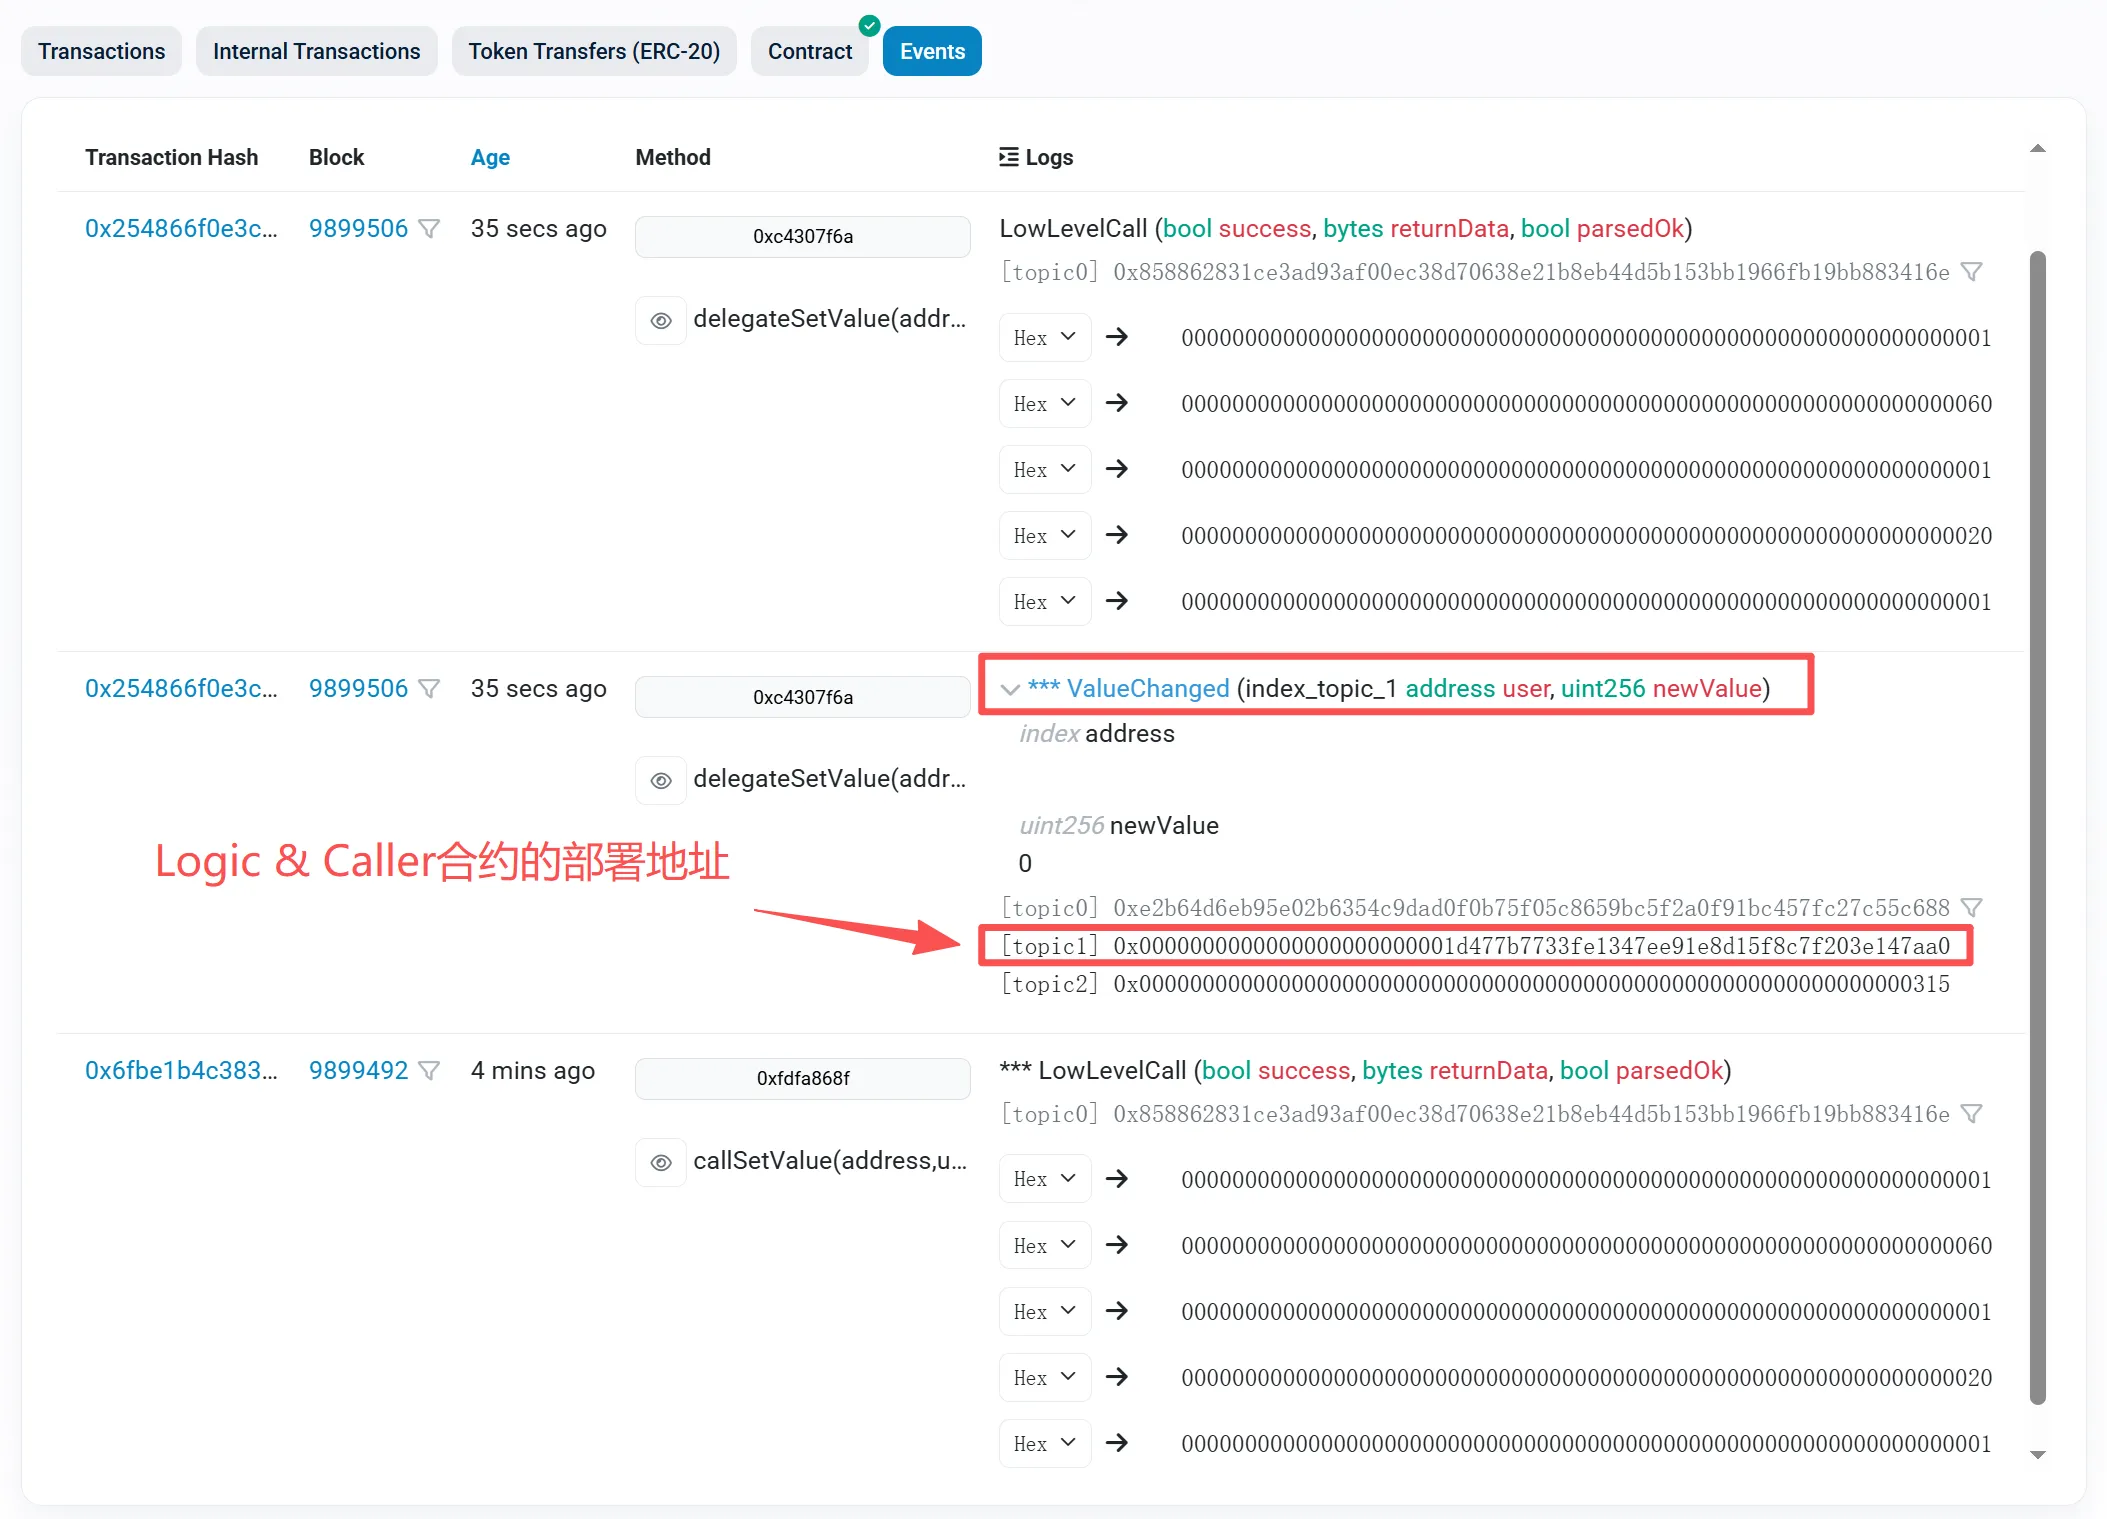Click the filter icon next to block 9899492
2107x1519 pixels.
[x=430, y=1069]
